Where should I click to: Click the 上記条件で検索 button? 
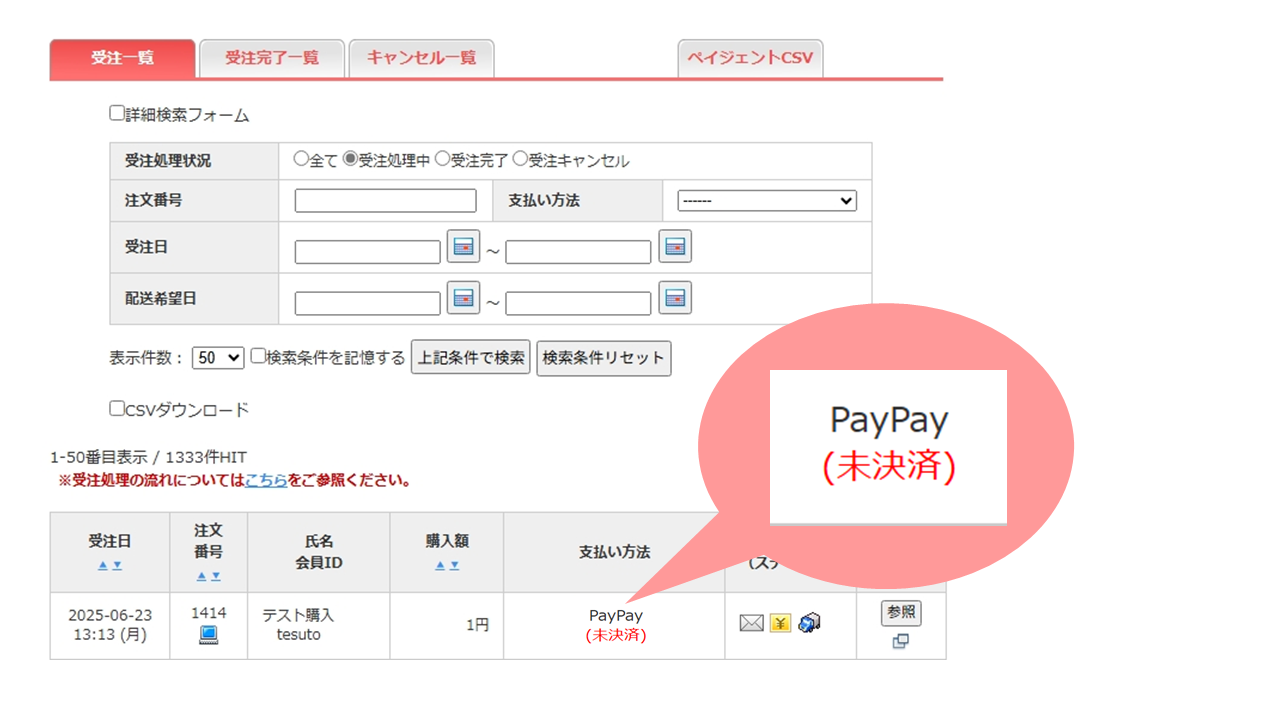click(x=470, y=357)
